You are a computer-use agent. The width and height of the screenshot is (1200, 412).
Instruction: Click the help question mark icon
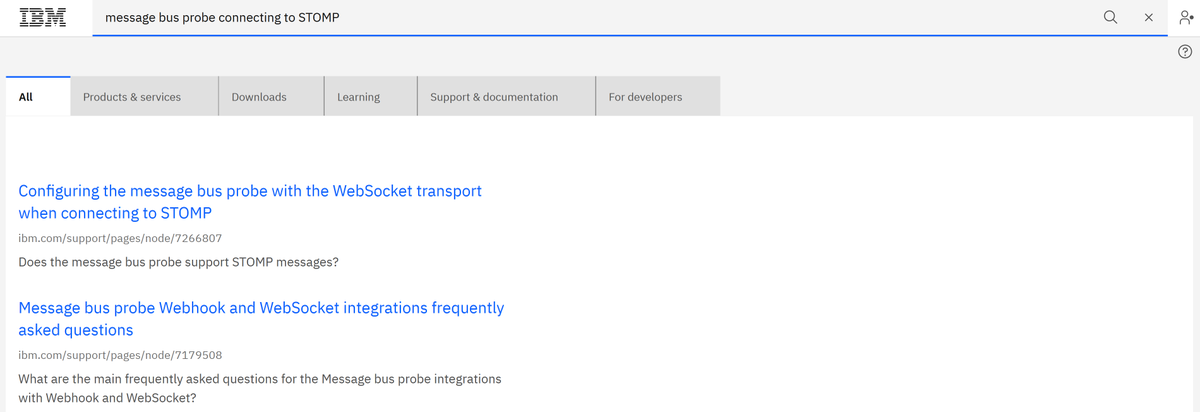point(1185,52)
